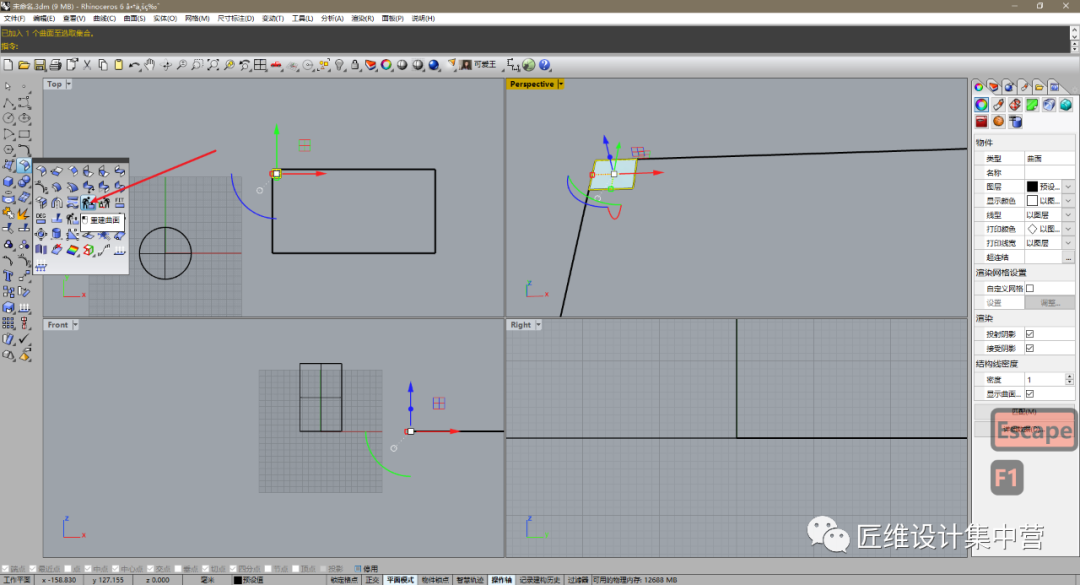
Task: Open the Right viewport dropdown arrow
Action: pyautogui.click(x=538, y=325)
